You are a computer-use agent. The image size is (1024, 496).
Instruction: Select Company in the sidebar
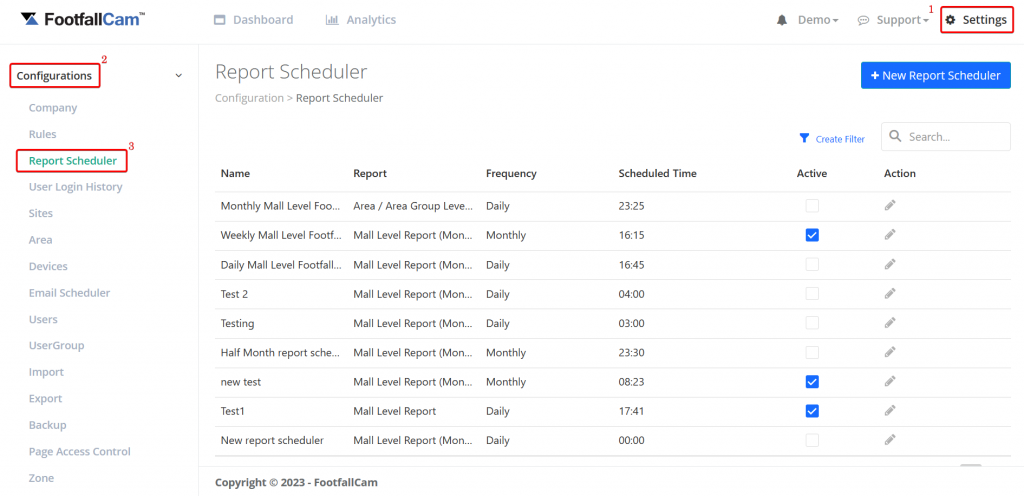click(x=53, y=108)
